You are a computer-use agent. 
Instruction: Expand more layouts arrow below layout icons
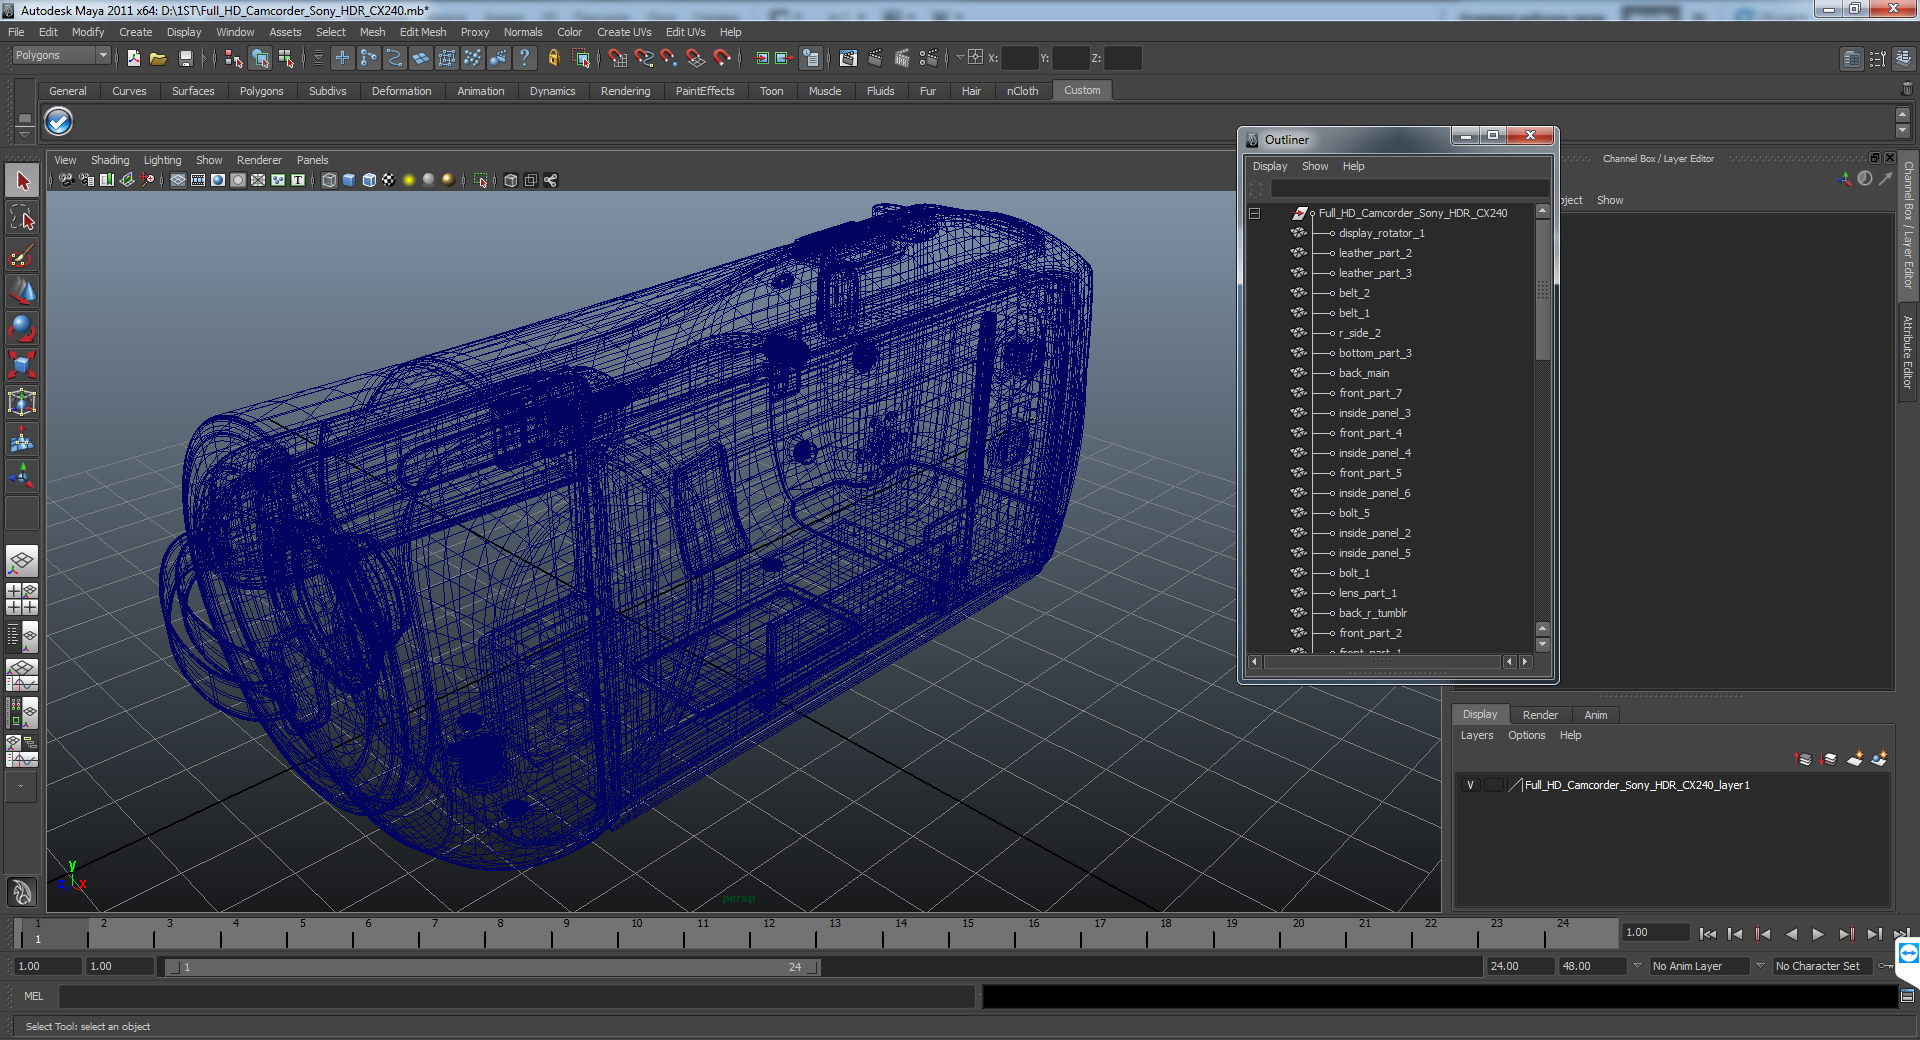(21, 786)
